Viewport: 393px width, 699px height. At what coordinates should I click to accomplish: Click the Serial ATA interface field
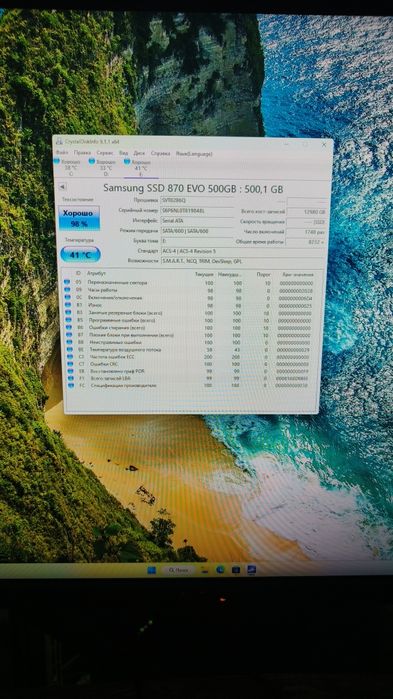(x=197, y=221)
